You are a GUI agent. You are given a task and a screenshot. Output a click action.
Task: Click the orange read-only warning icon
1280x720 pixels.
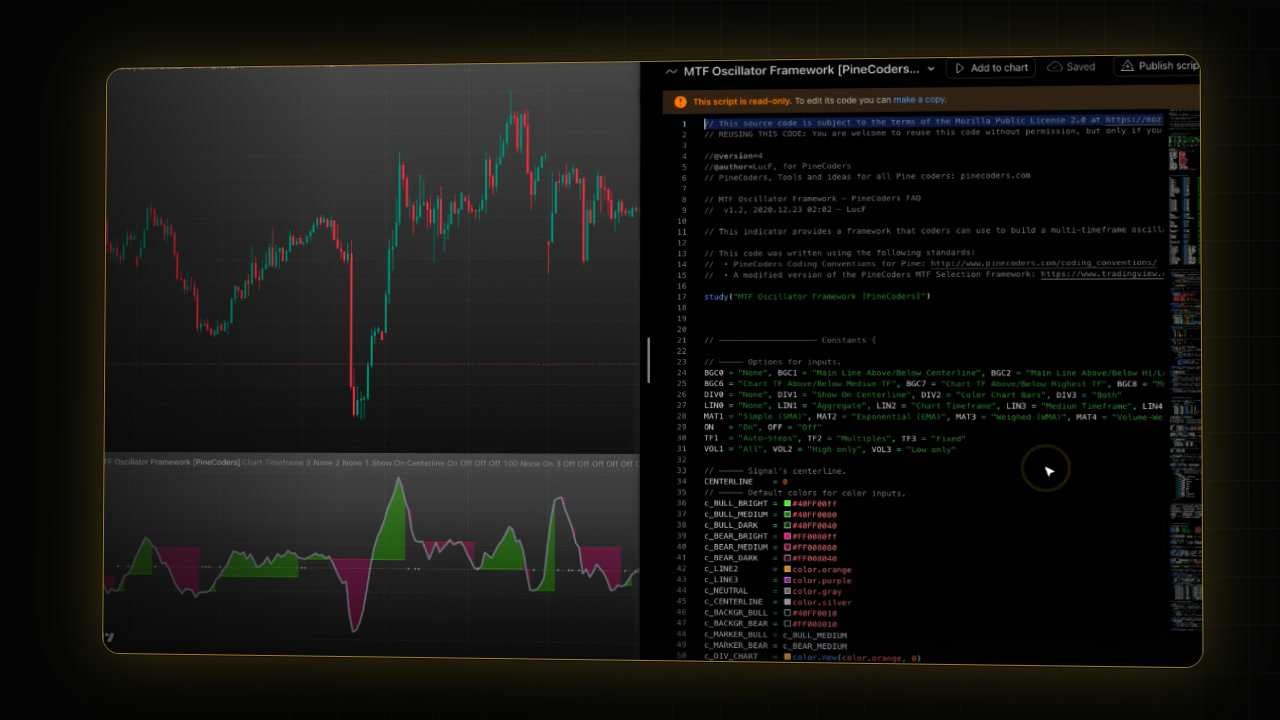click(x=680, y=101)
